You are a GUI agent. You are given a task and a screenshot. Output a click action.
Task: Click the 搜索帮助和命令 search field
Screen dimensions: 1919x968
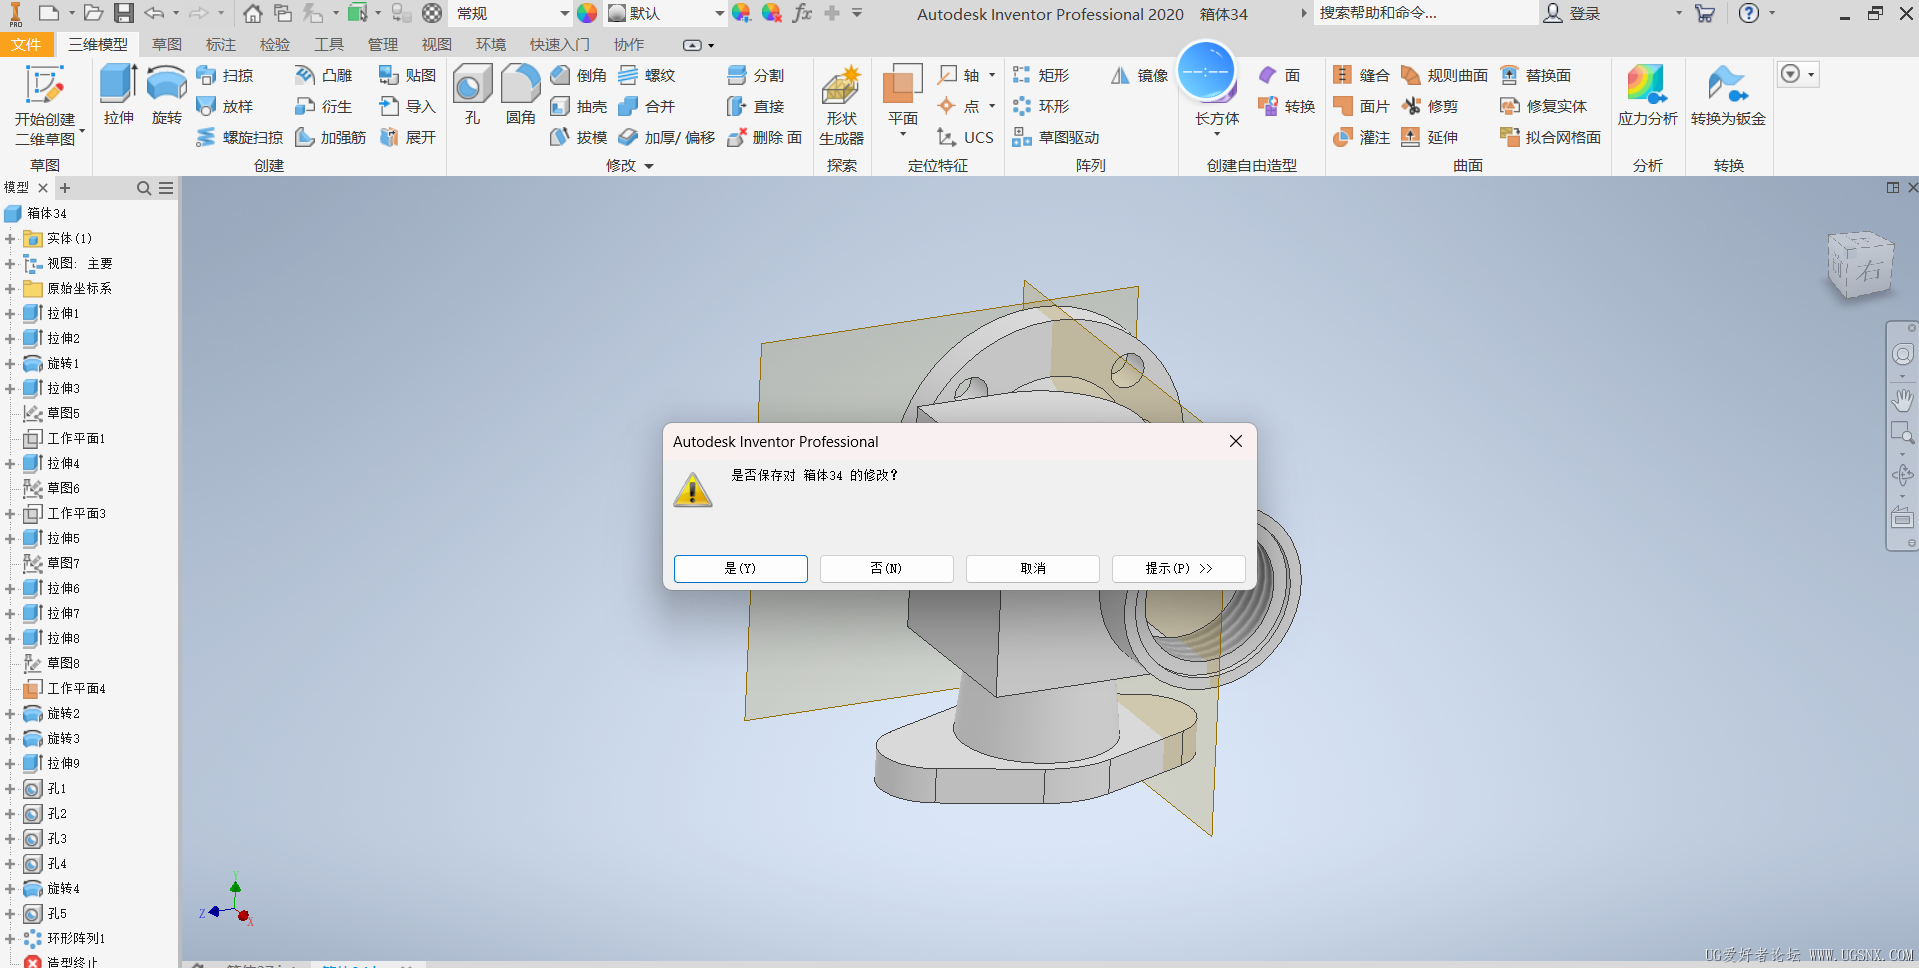coord(1425,13)
